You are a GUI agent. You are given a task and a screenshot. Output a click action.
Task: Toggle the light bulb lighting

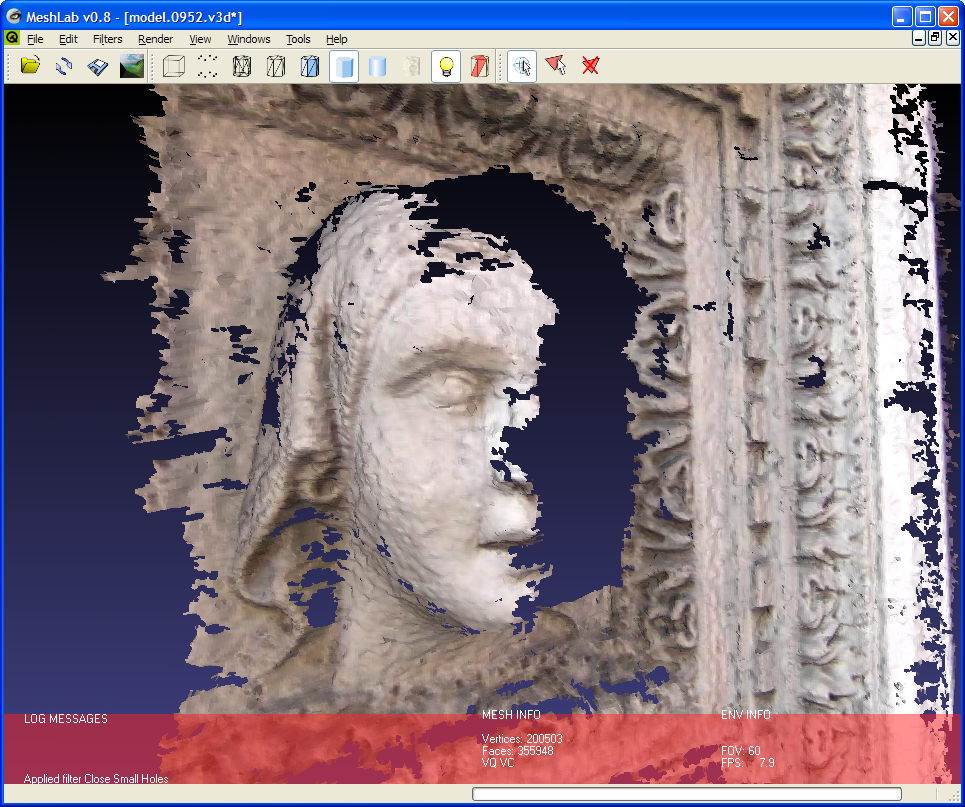(446, 67)
